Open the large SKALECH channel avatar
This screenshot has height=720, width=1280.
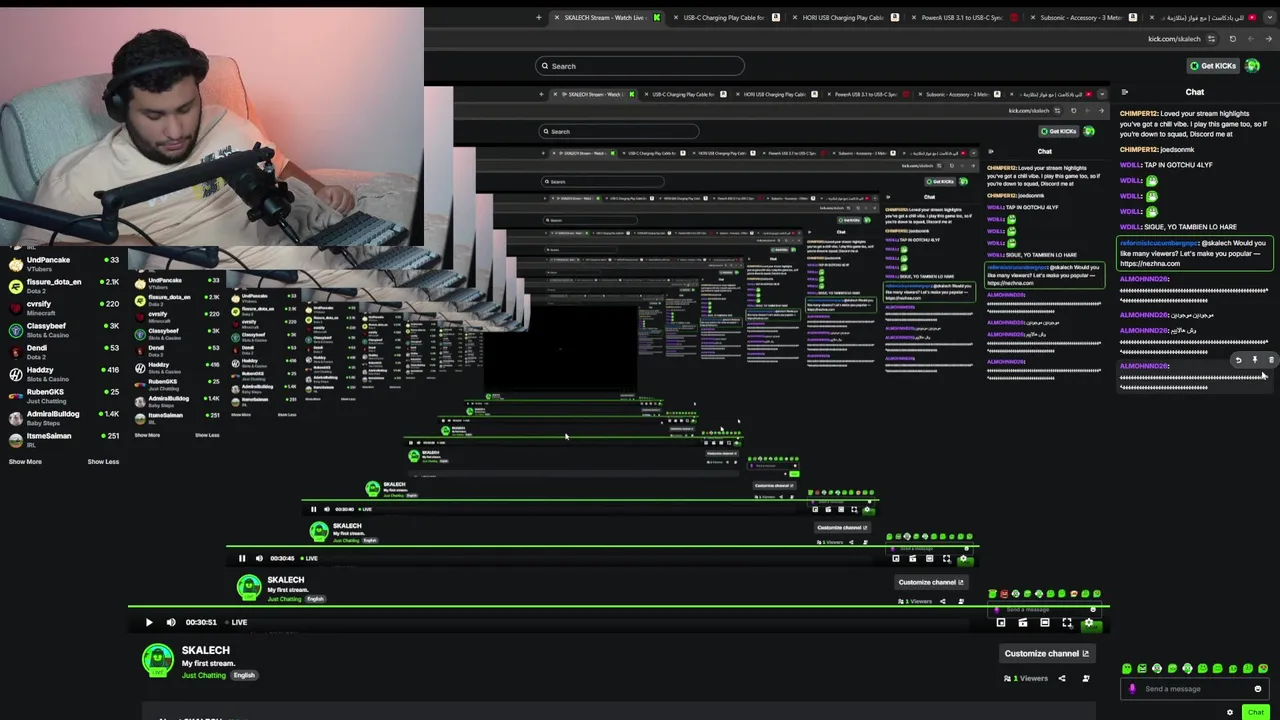tap(158, 661)
